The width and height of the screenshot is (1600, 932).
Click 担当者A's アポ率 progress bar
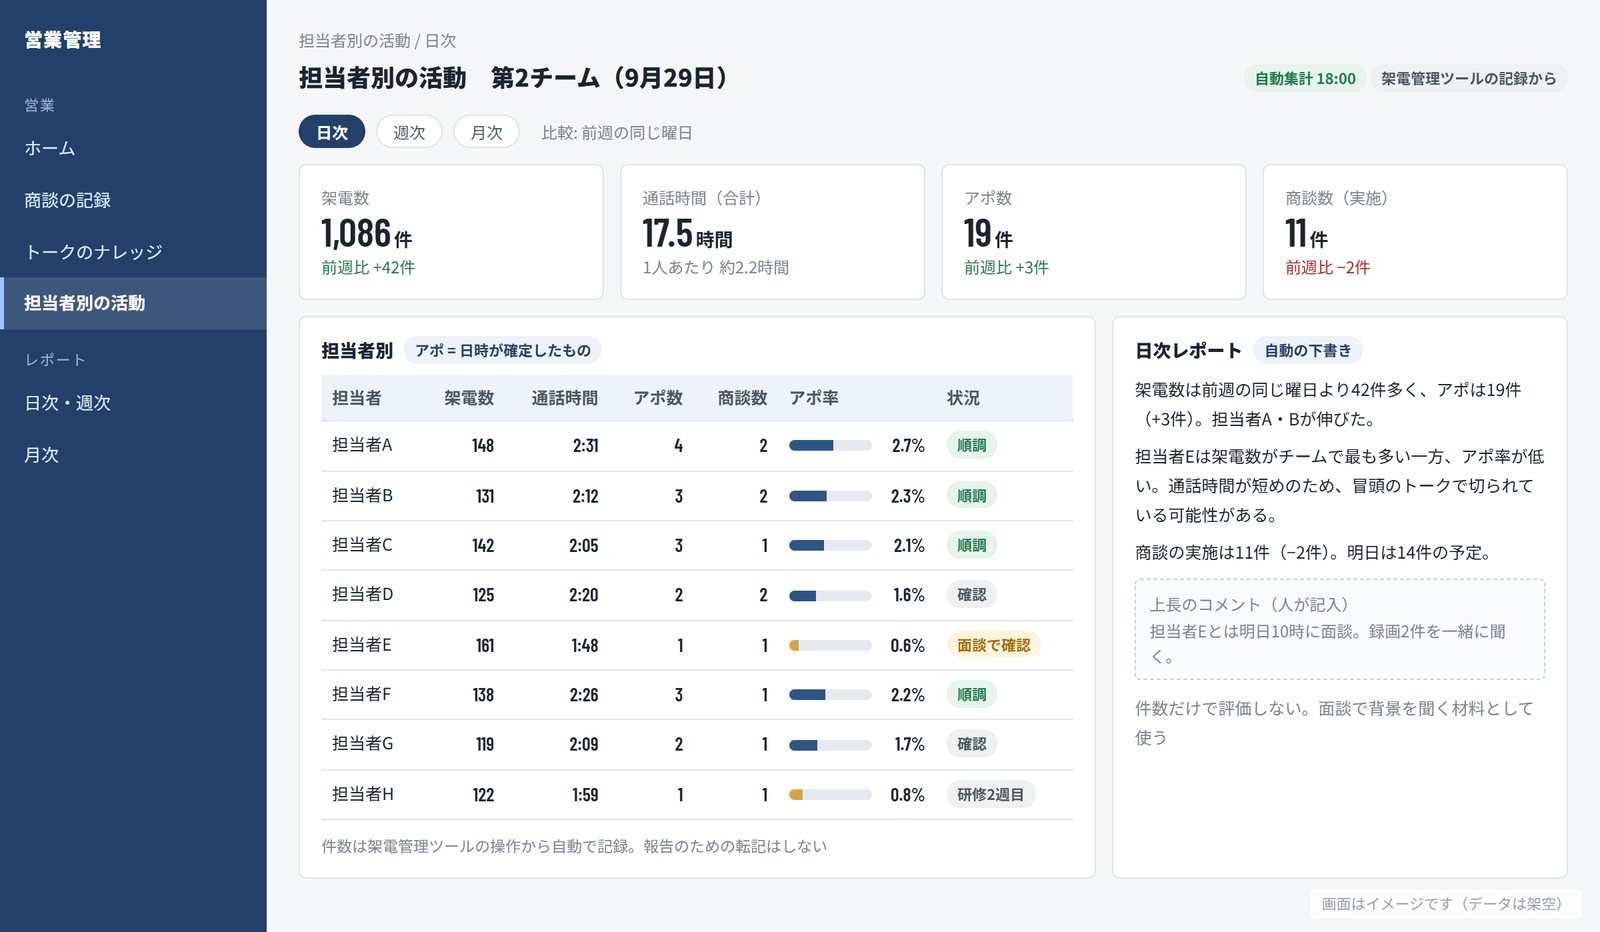(830, 445)
